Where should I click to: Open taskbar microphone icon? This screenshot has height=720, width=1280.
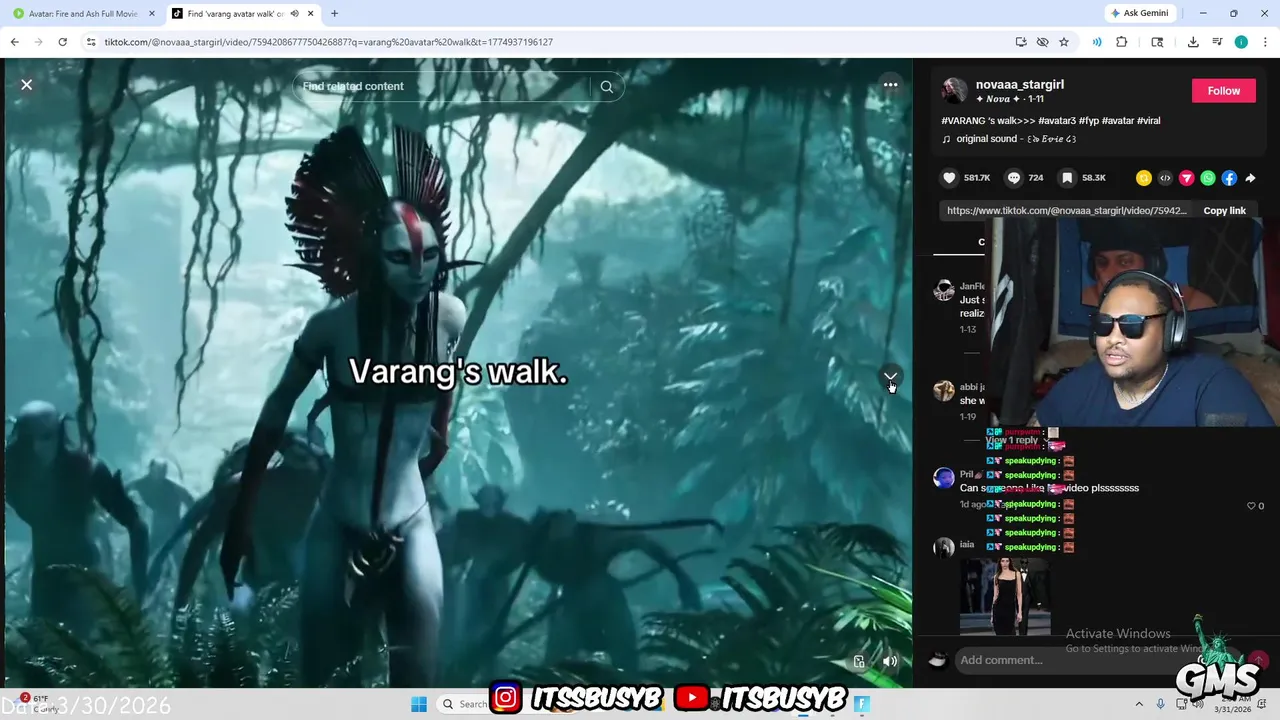[1160, 704]
